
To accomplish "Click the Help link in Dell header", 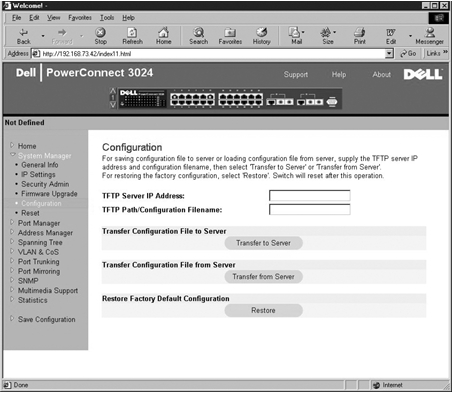I will [339, 75].
